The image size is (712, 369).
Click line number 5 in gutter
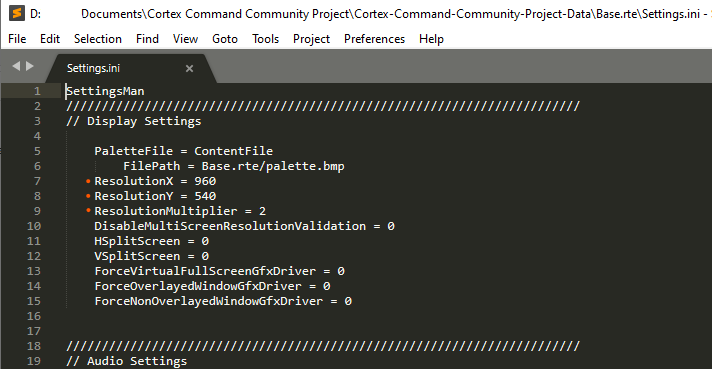coord(37,151)
